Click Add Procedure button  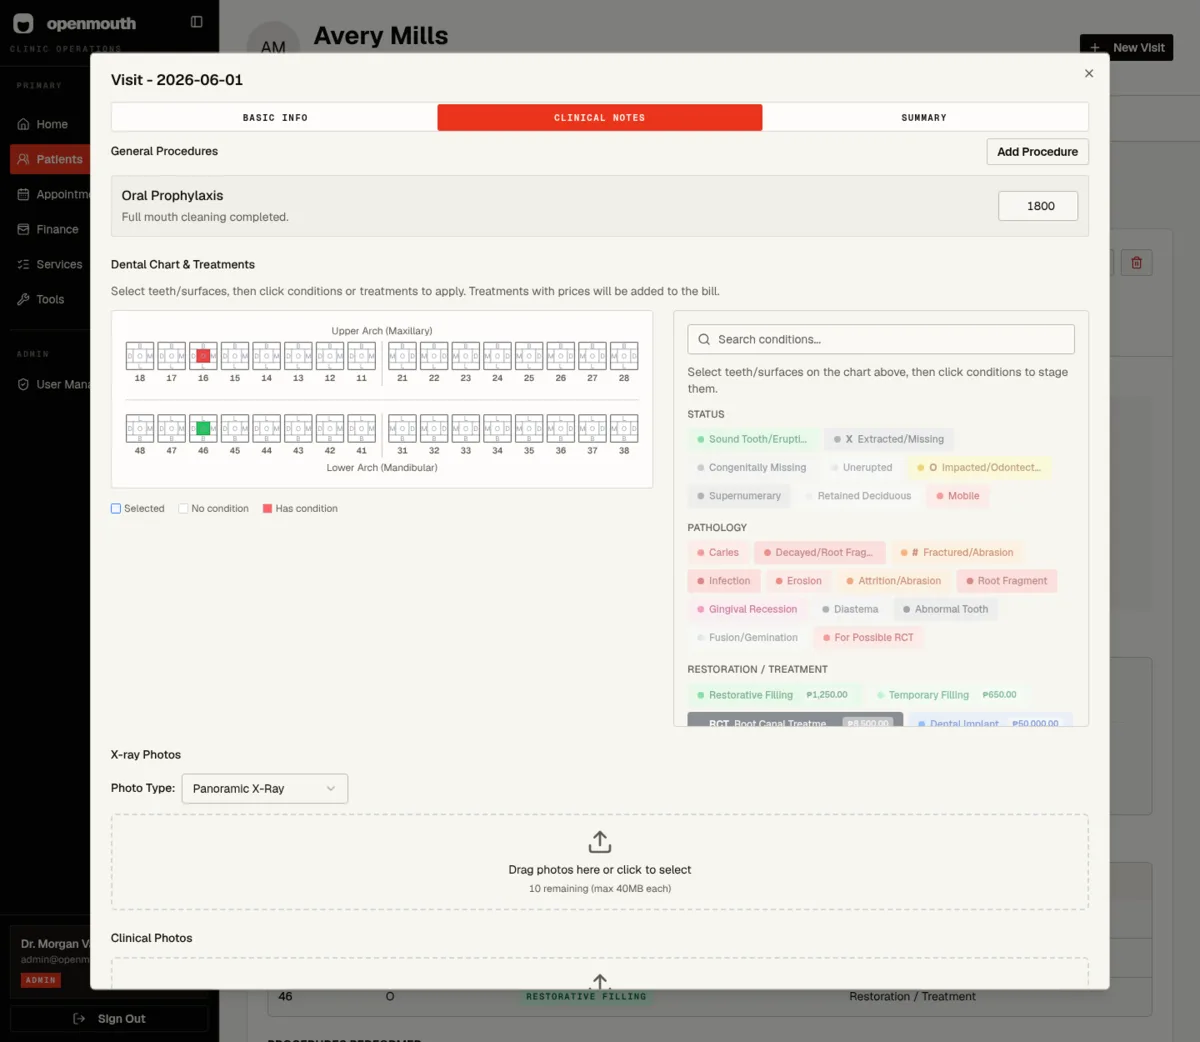(1037, 152)
